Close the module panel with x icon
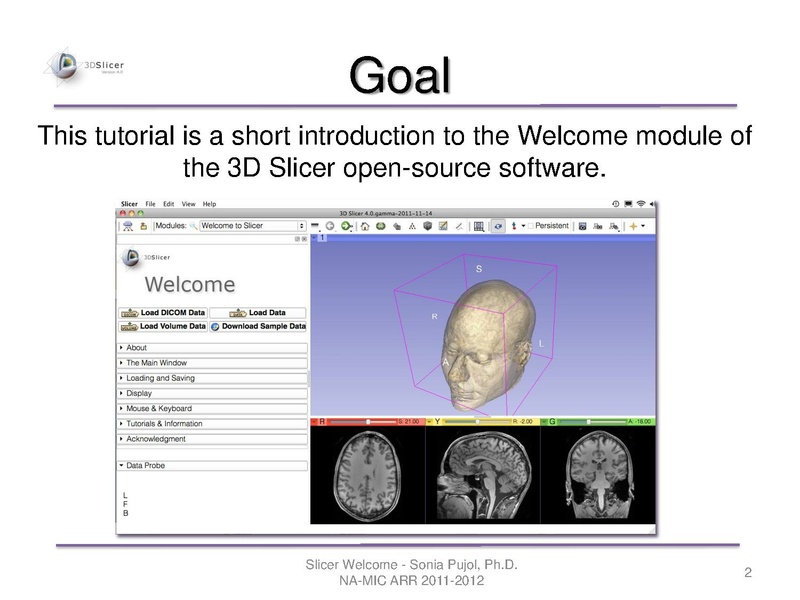800x600 pixels. pos(304,239)
